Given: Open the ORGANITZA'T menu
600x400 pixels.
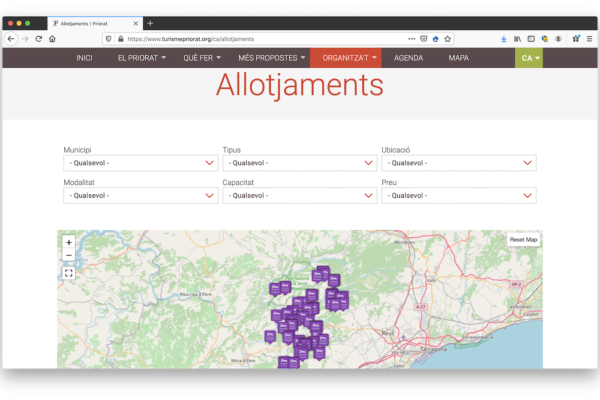Looking at the screenshot, I should tap(345, 58).
